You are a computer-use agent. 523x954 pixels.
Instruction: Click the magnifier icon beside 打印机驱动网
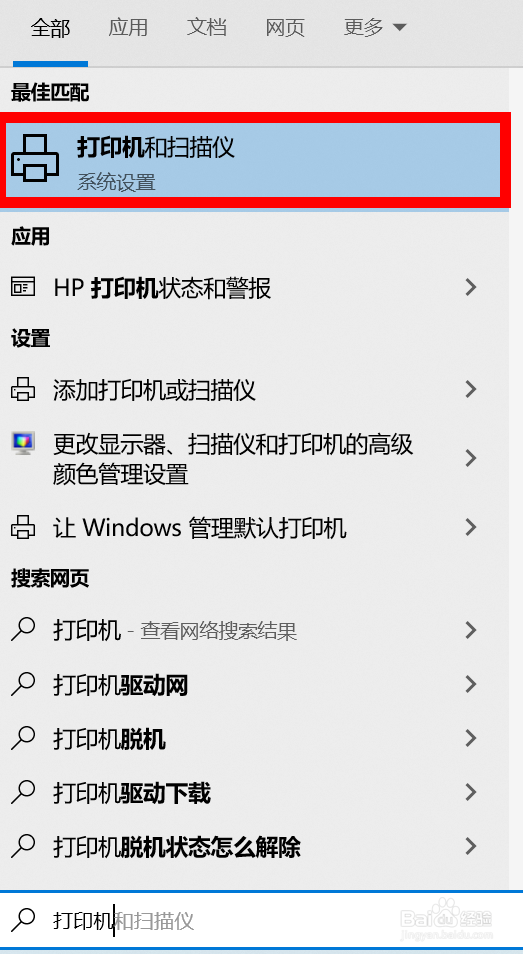coord(23,684)
